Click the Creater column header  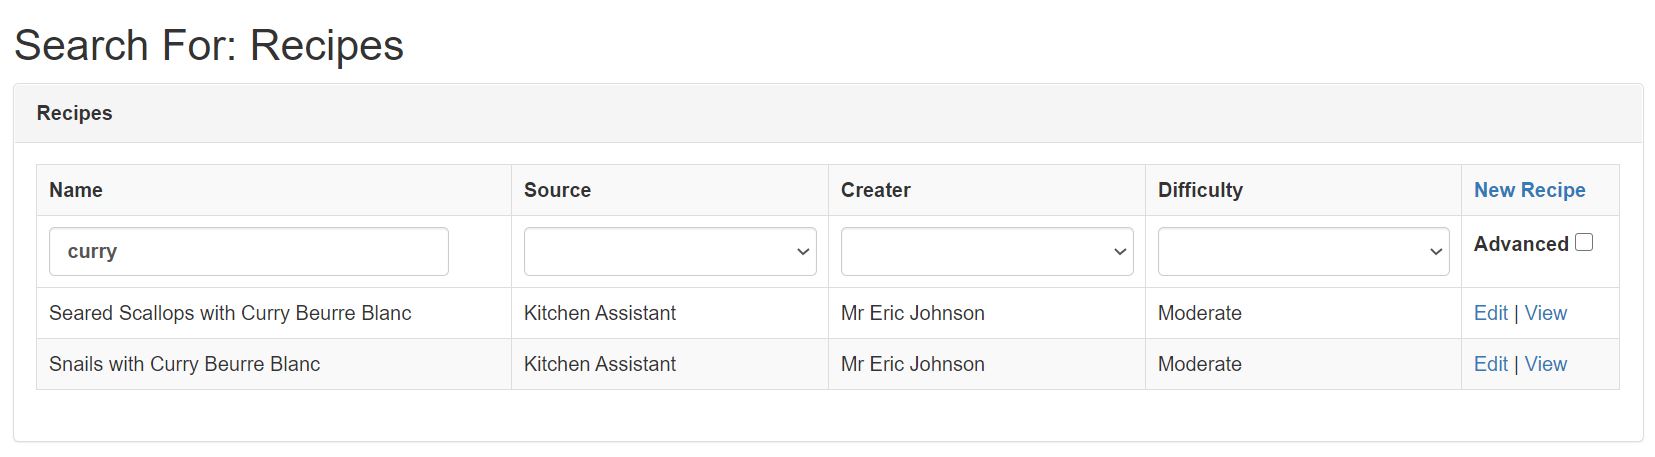(x=875, y=190)
